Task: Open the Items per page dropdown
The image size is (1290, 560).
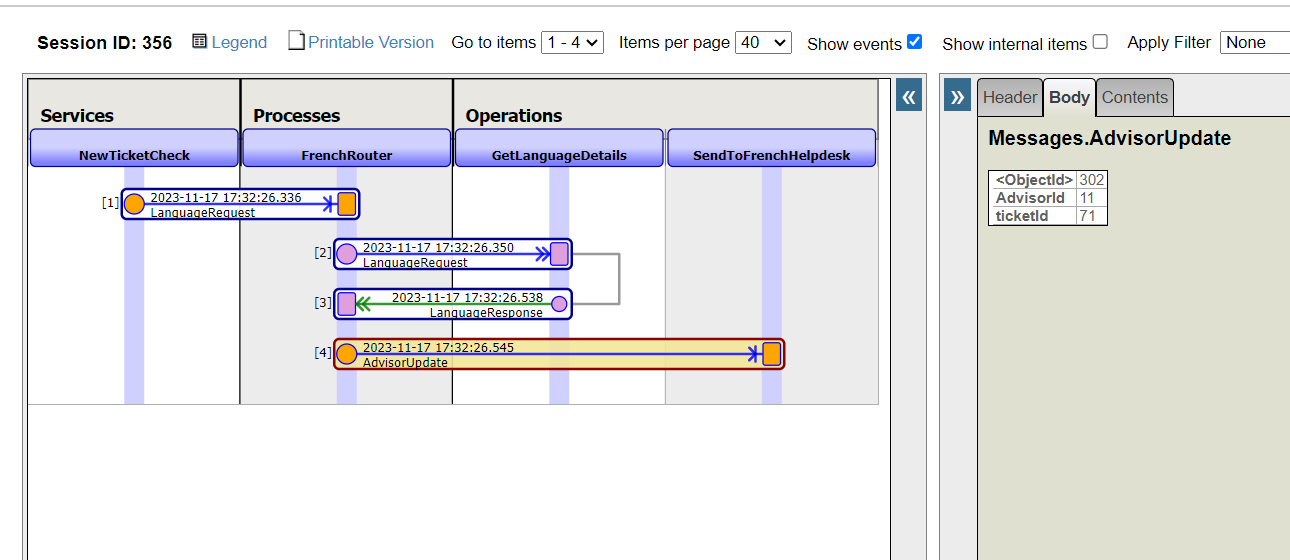Action: [x=762, y=42]
